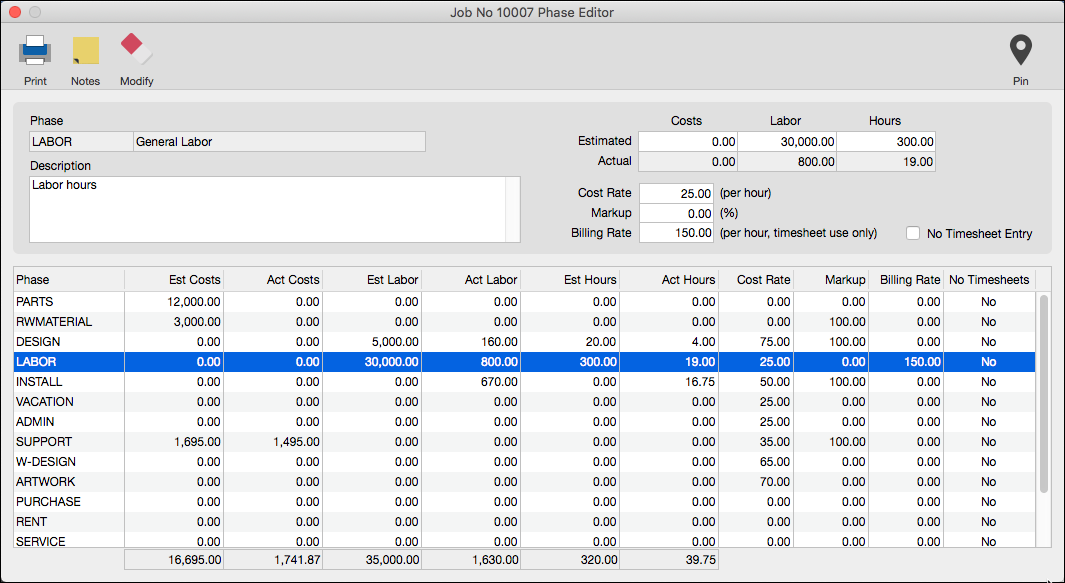Enable the No Timesheet Entry checkbox
The image size is (1065, 583).
[913, 233]
